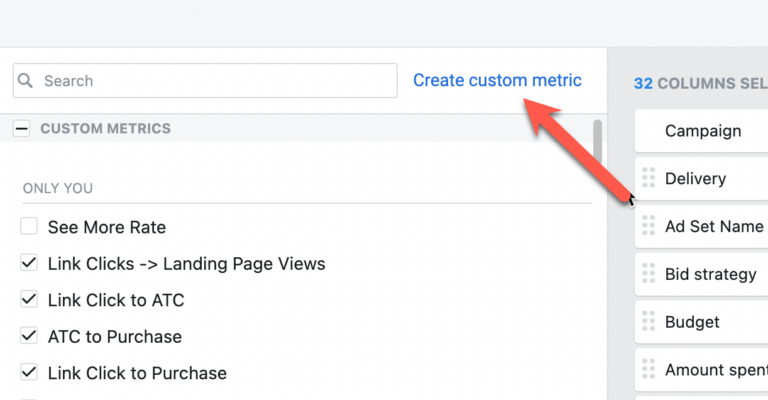Image resolution: width=768 pixels, height=400 pixels.
Task: Select the Delivery column label
Action: point(695,179)
